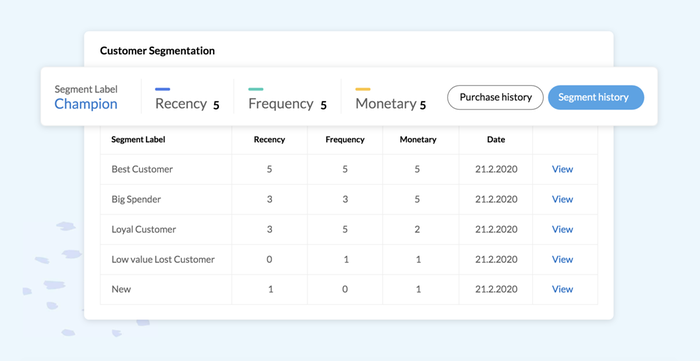Select the Champion segment label

point(86,104)
